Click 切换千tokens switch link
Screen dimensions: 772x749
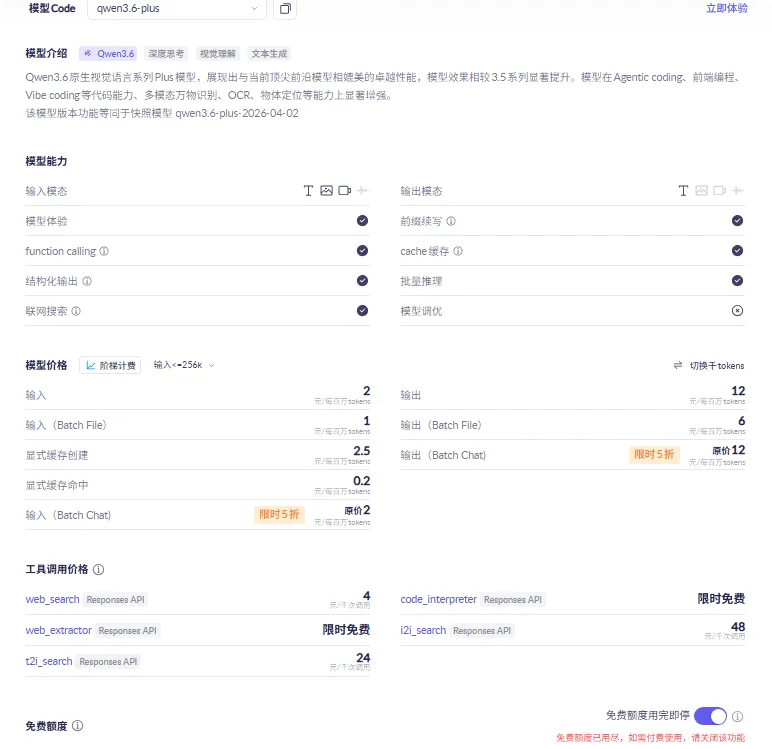709,365
